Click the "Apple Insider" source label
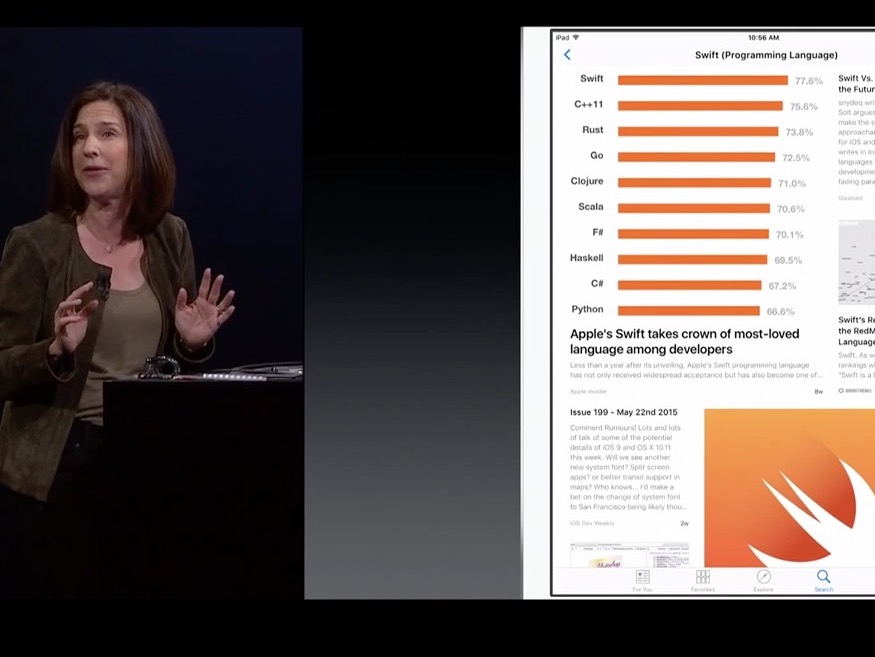The width and height of the screenshot is (875, 657). (x=588, y=391)
